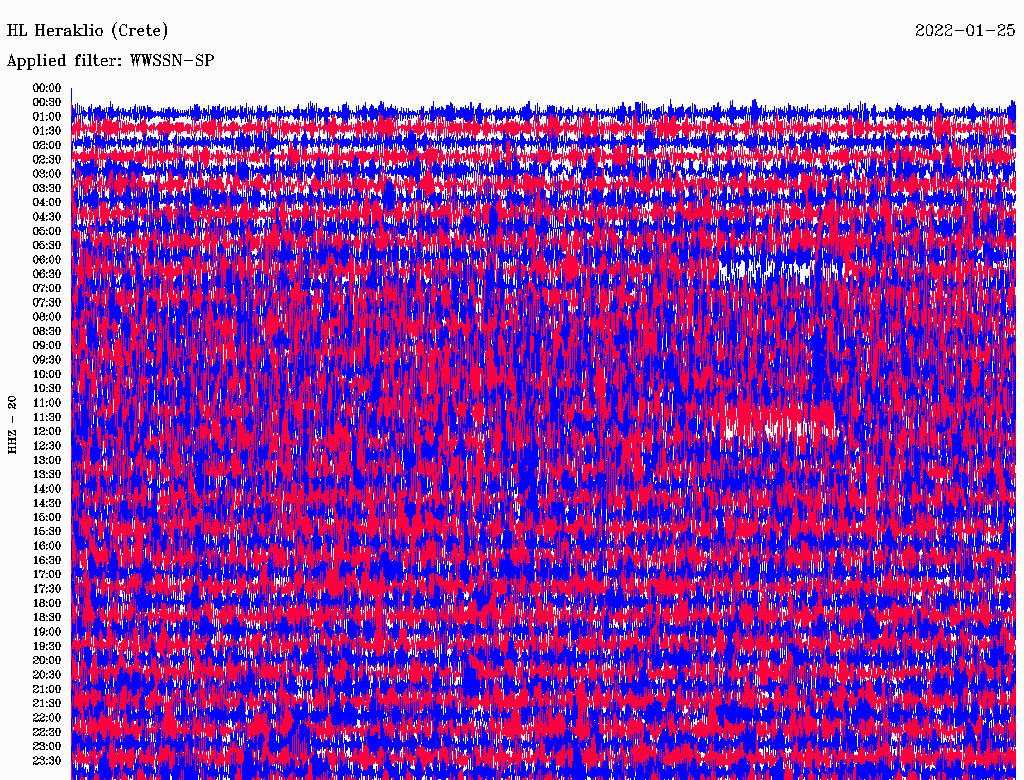
Task: Select the 22:30 time label
Action: [47, 732]
